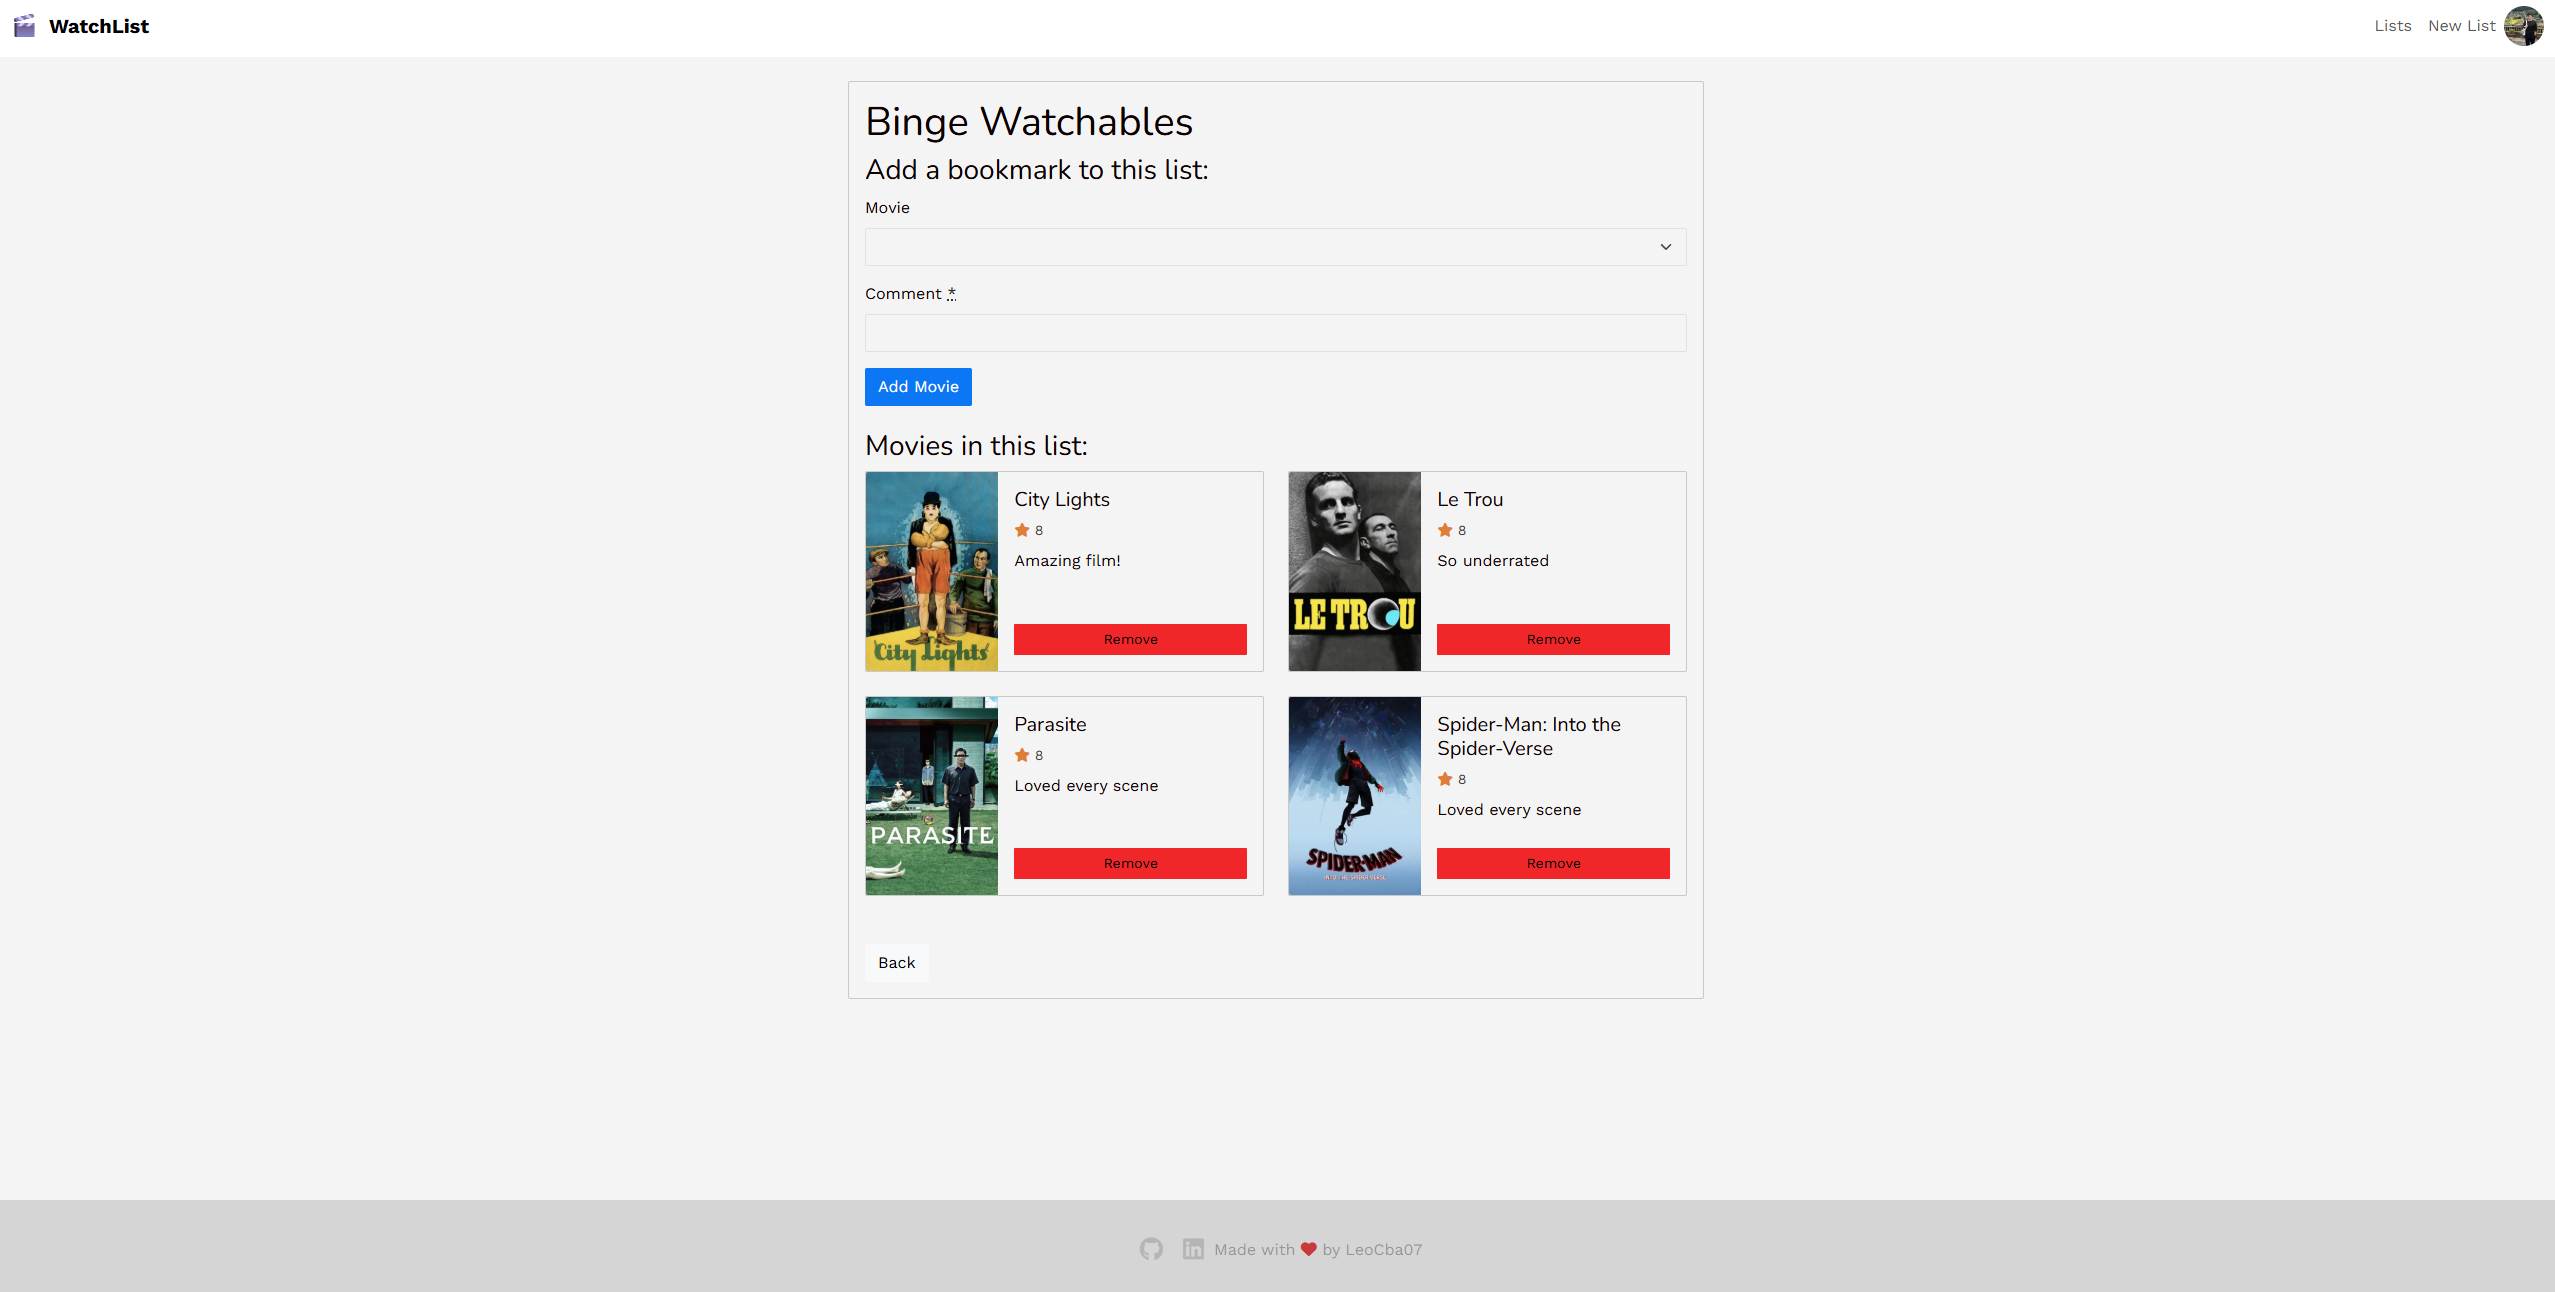Click the GitHub icon in the footer
Viewport: 2555px width, 1292px height.
(x=1150, y=1249)
